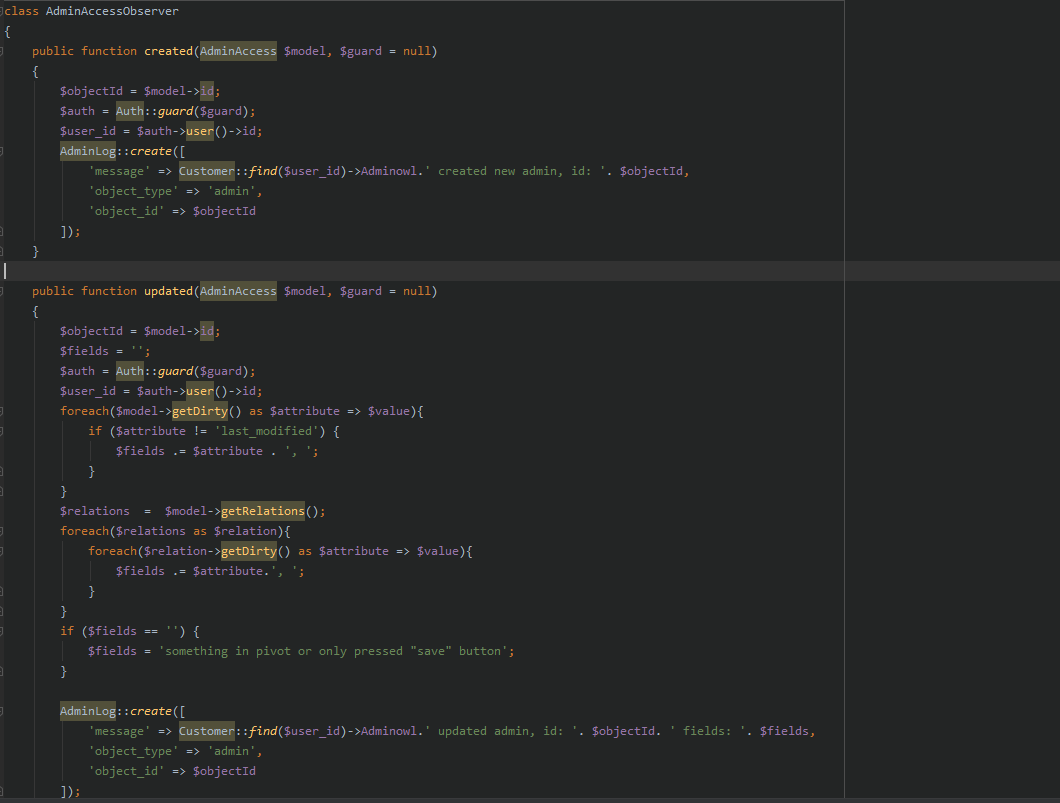Screen dimensions: 1060x803
Task: Fold the if $attribute != 'last_modified' block
Action: 3,431
